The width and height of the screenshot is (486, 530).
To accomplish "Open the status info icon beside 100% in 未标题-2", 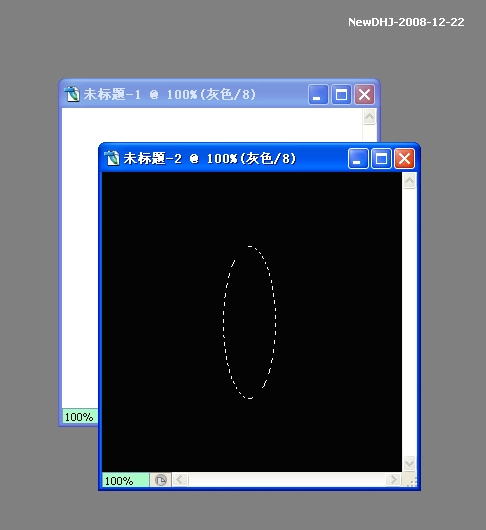I will 161,480.
